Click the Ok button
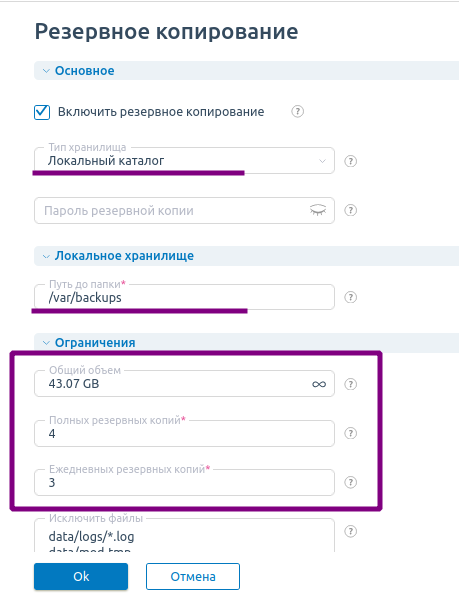Image resolution: width=459 pixels, height=598 pixels. pos(81,576)
